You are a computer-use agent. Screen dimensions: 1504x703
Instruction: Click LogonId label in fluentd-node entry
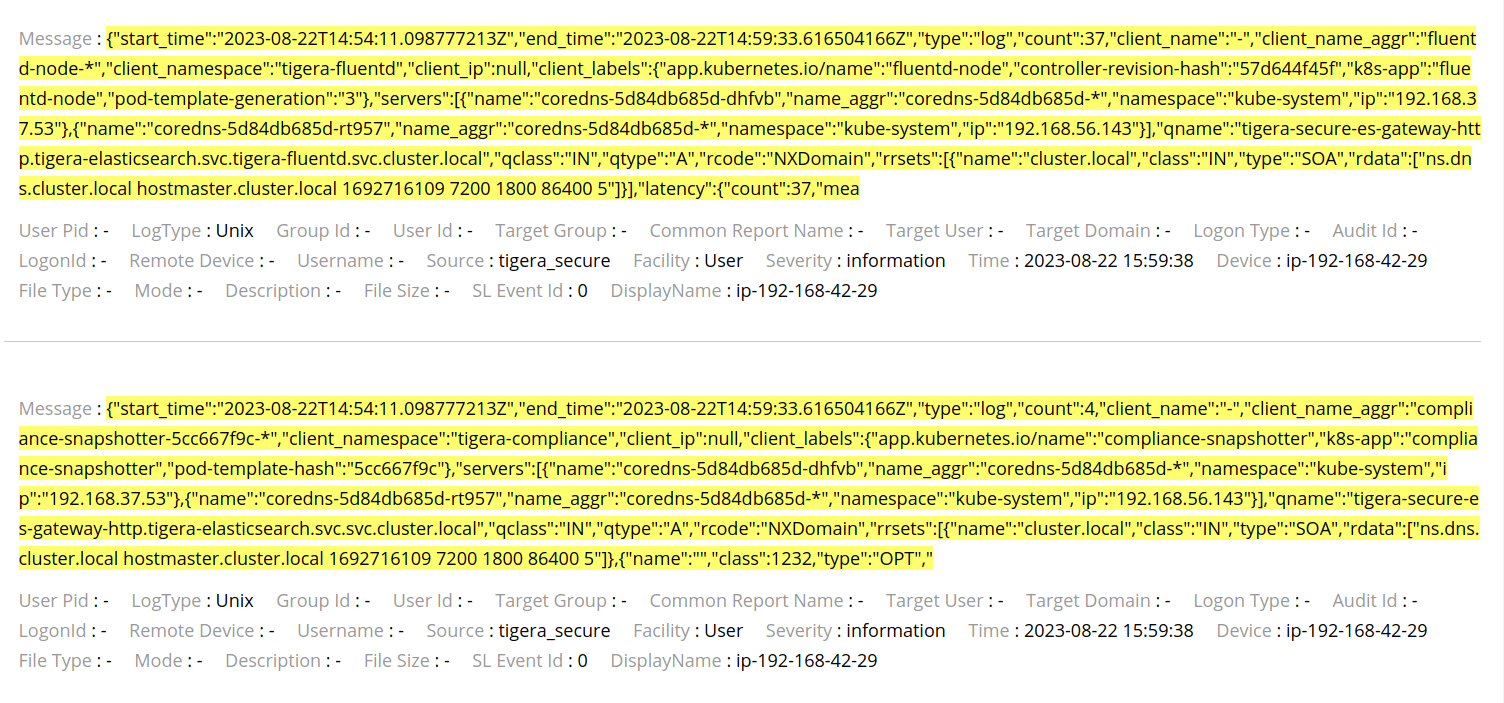tap(52, 261)
